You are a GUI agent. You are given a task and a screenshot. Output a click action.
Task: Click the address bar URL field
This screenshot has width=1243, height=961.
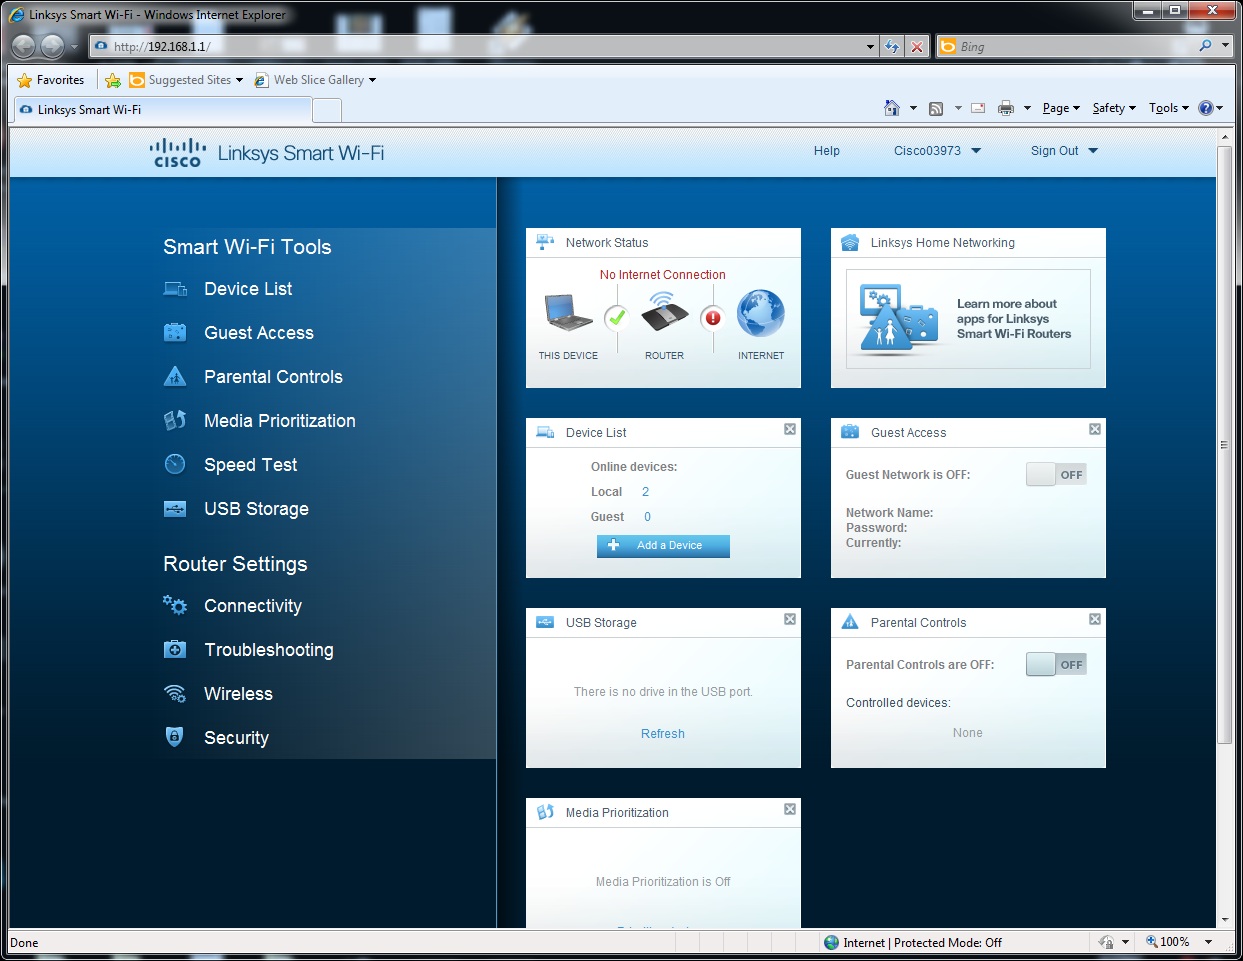485,46
